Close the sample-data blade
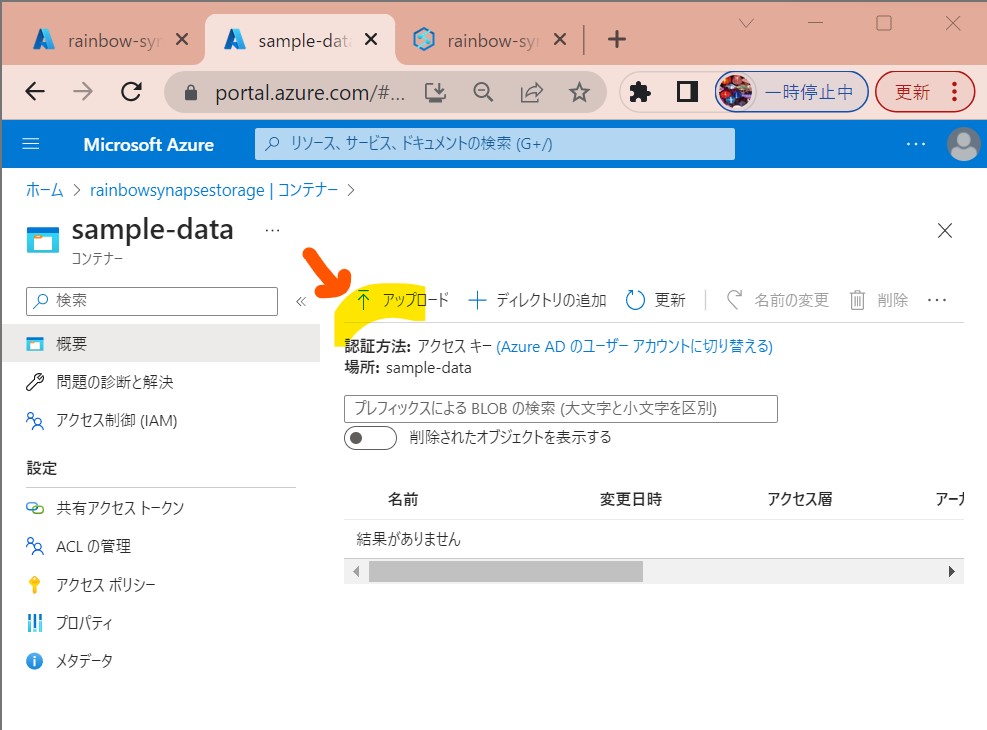The image size is (987, 730). click(x=945, y=230)
